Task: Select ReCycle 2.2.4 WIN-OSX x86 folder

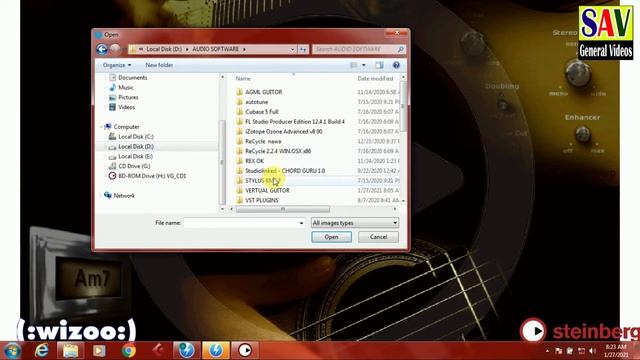Action: tap(278, 151)
